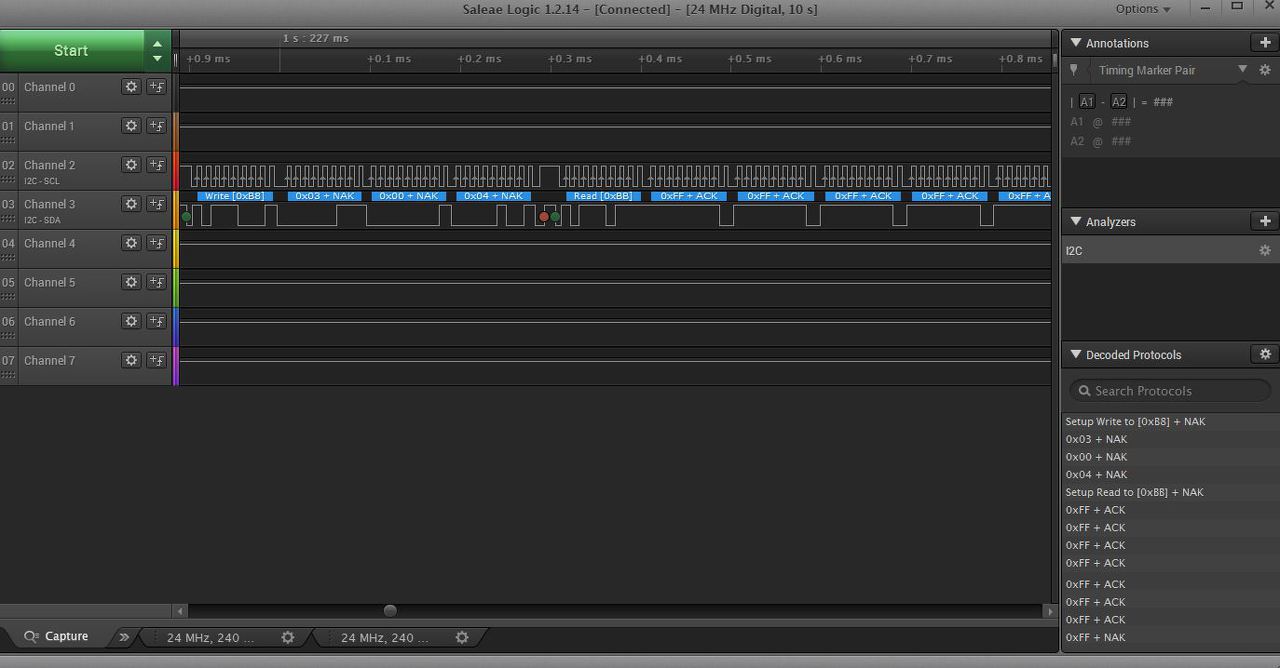The image size is (1280, 668).
Task: Switch to the Capture tab
Action: (x=56, y=636)
